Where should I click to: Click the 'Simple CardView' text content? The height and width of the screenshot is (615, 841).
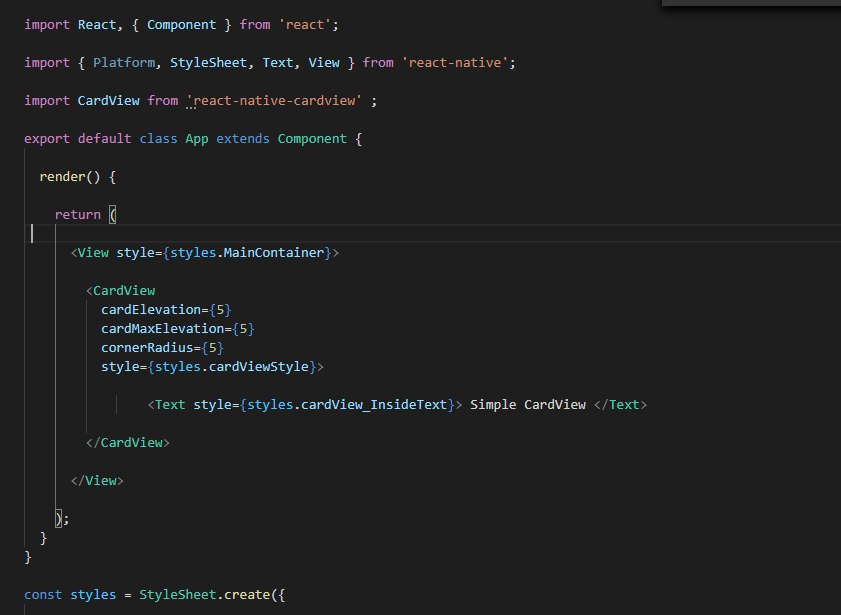(x=528, y=405)
